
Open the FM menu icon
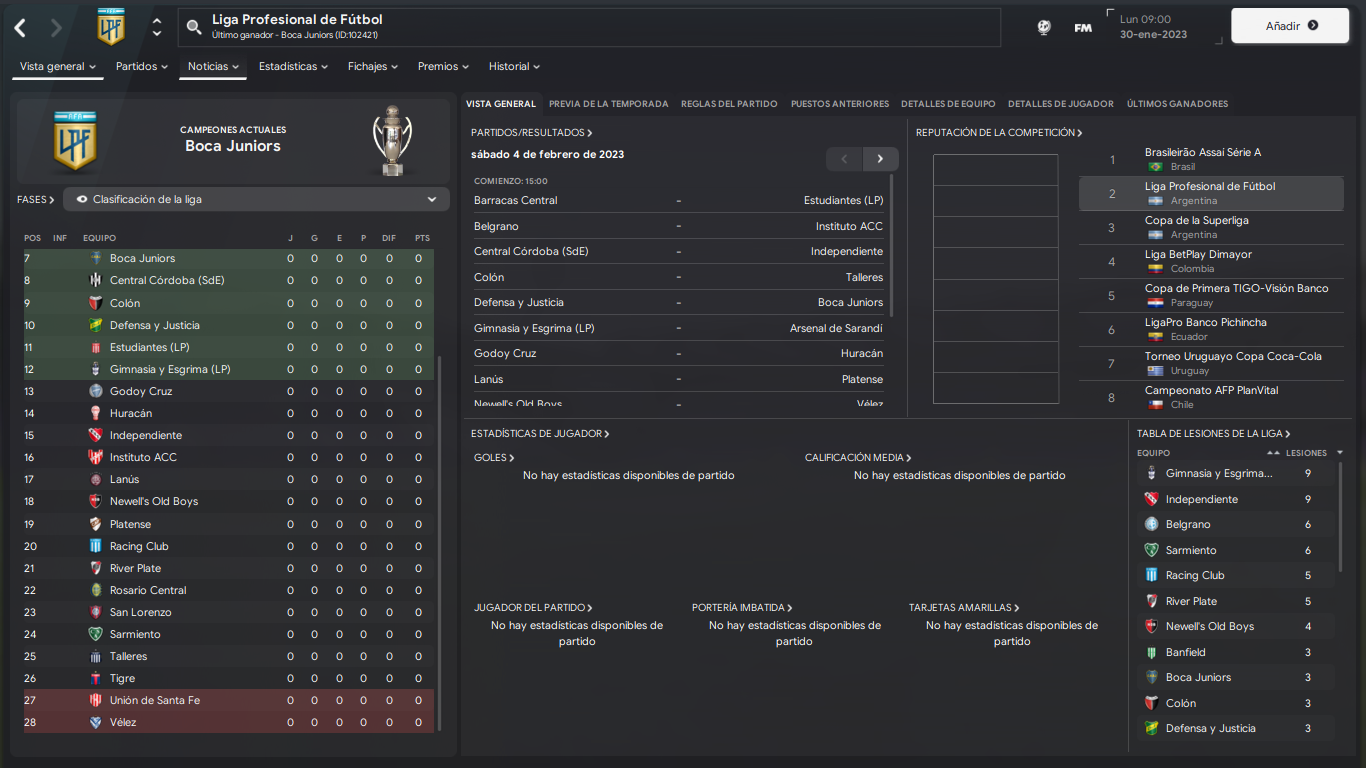(x=1083, y=27)
